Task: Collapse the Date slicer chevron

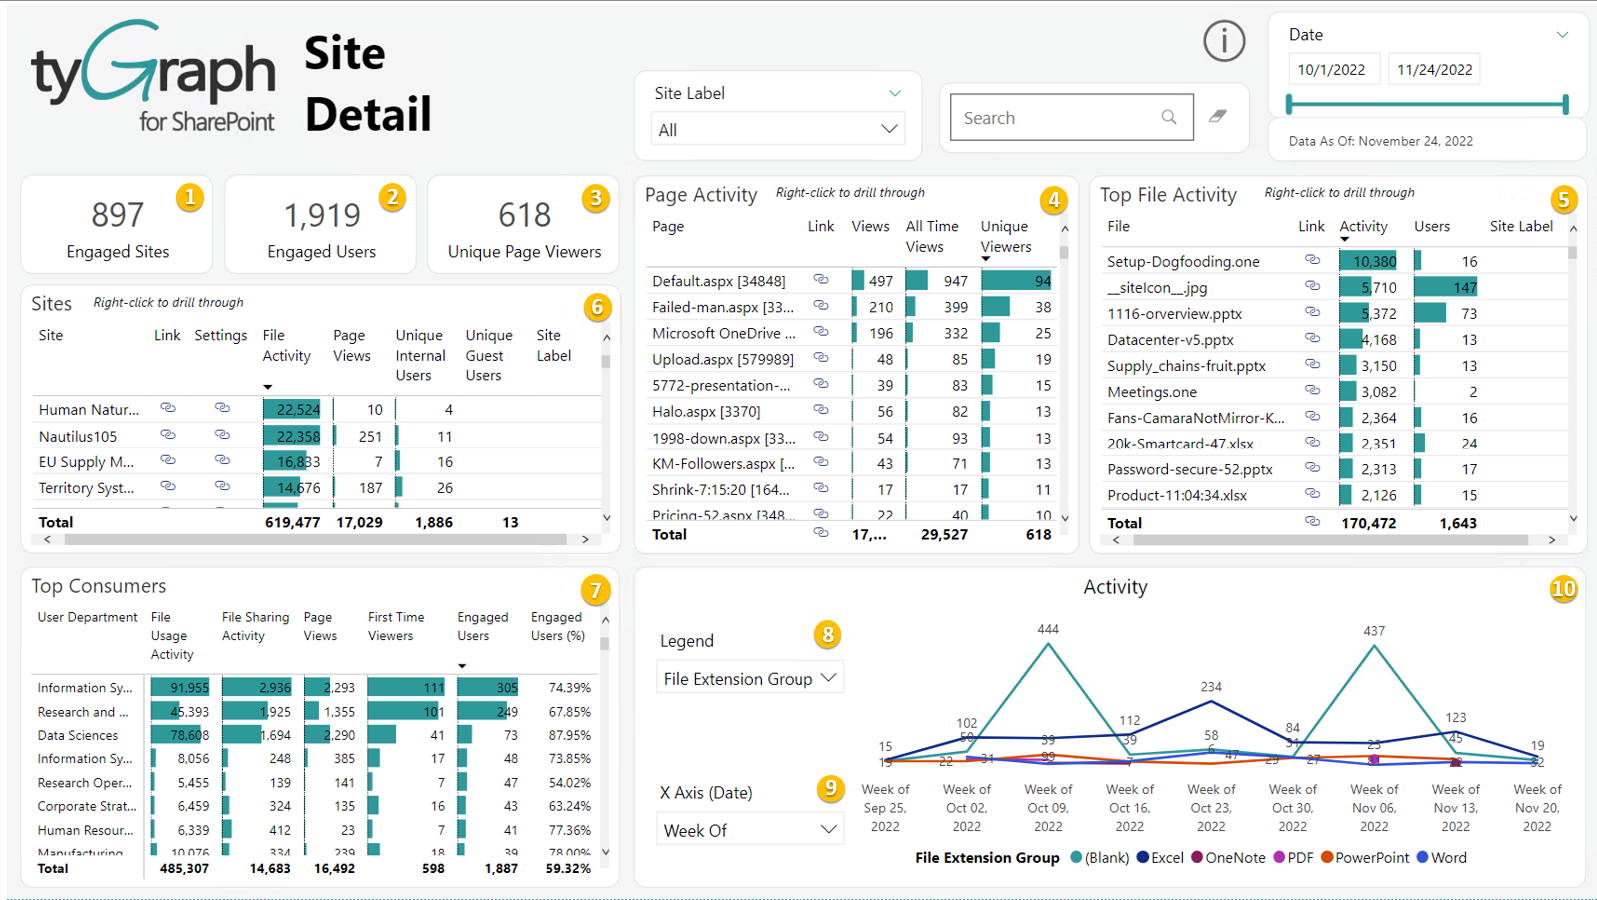Action: coord(1562,35)
